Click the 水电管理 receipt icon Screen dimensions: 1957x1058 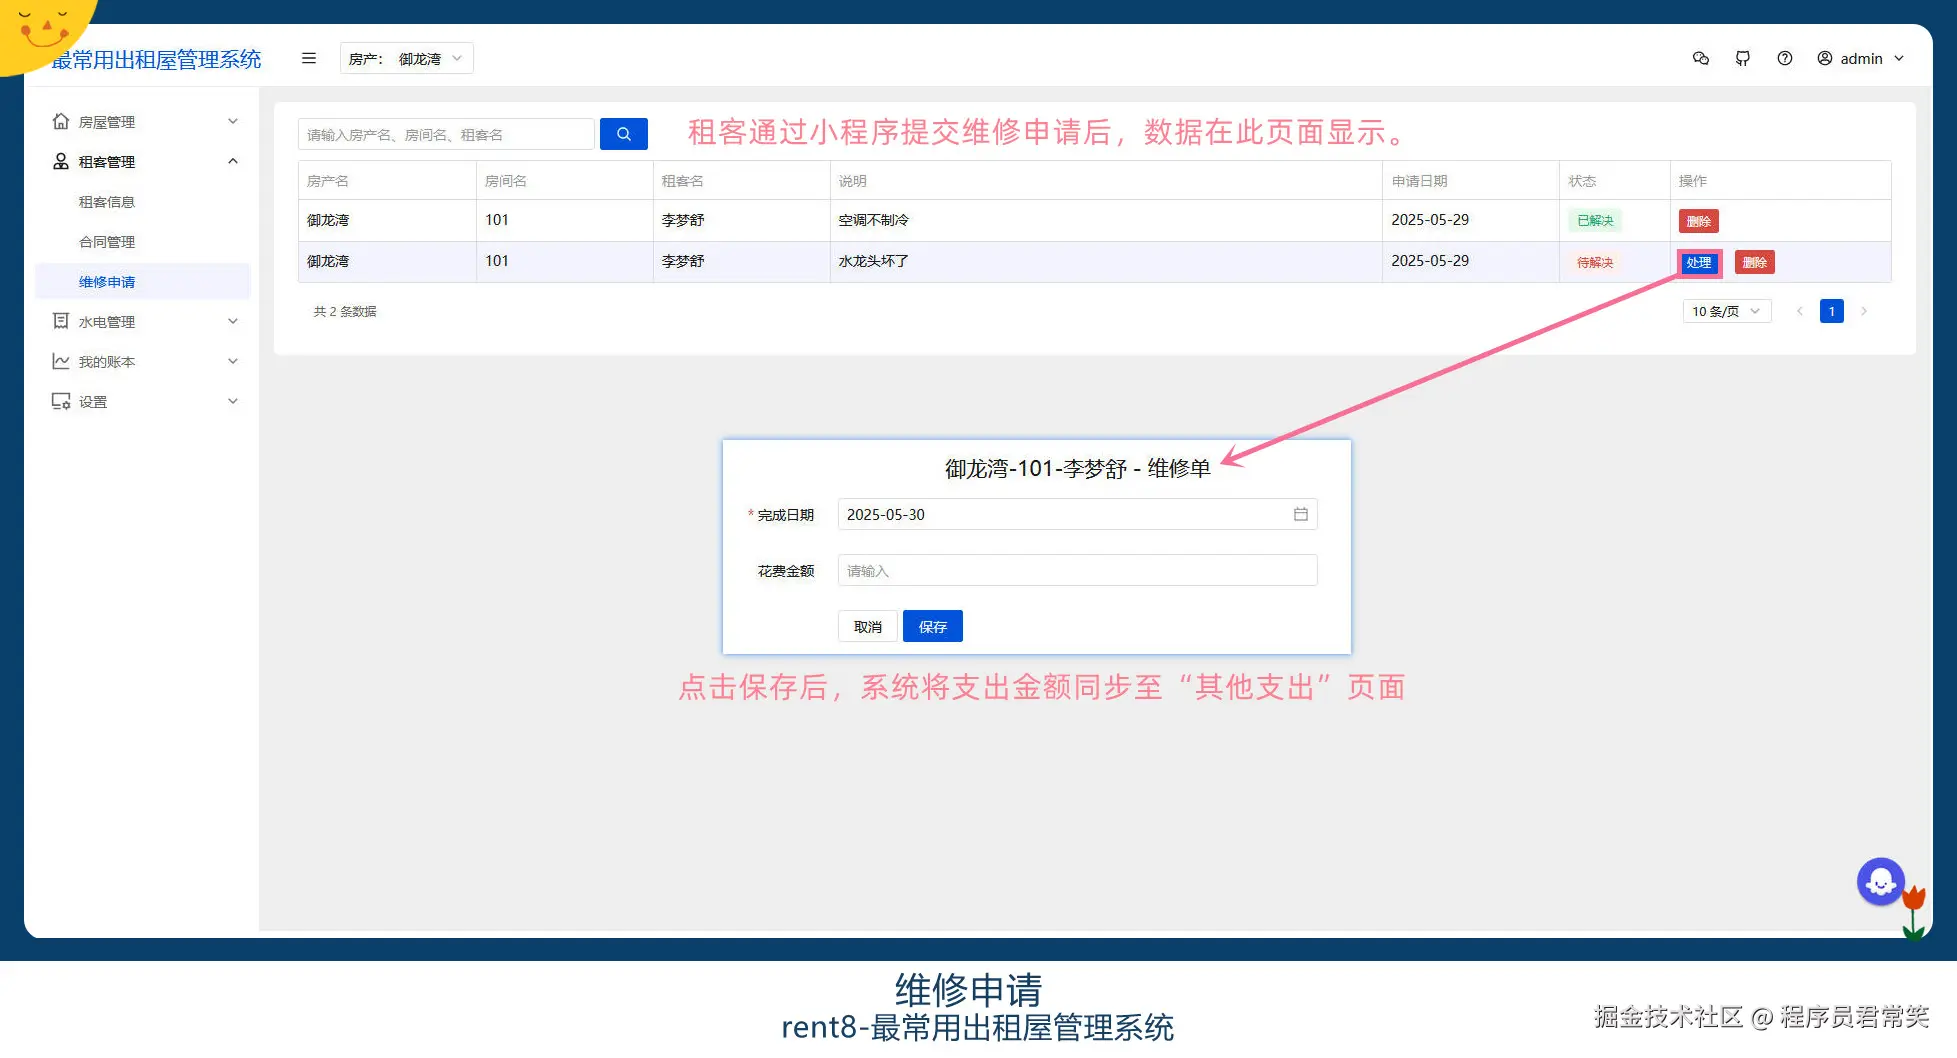[x=60, y=321]
